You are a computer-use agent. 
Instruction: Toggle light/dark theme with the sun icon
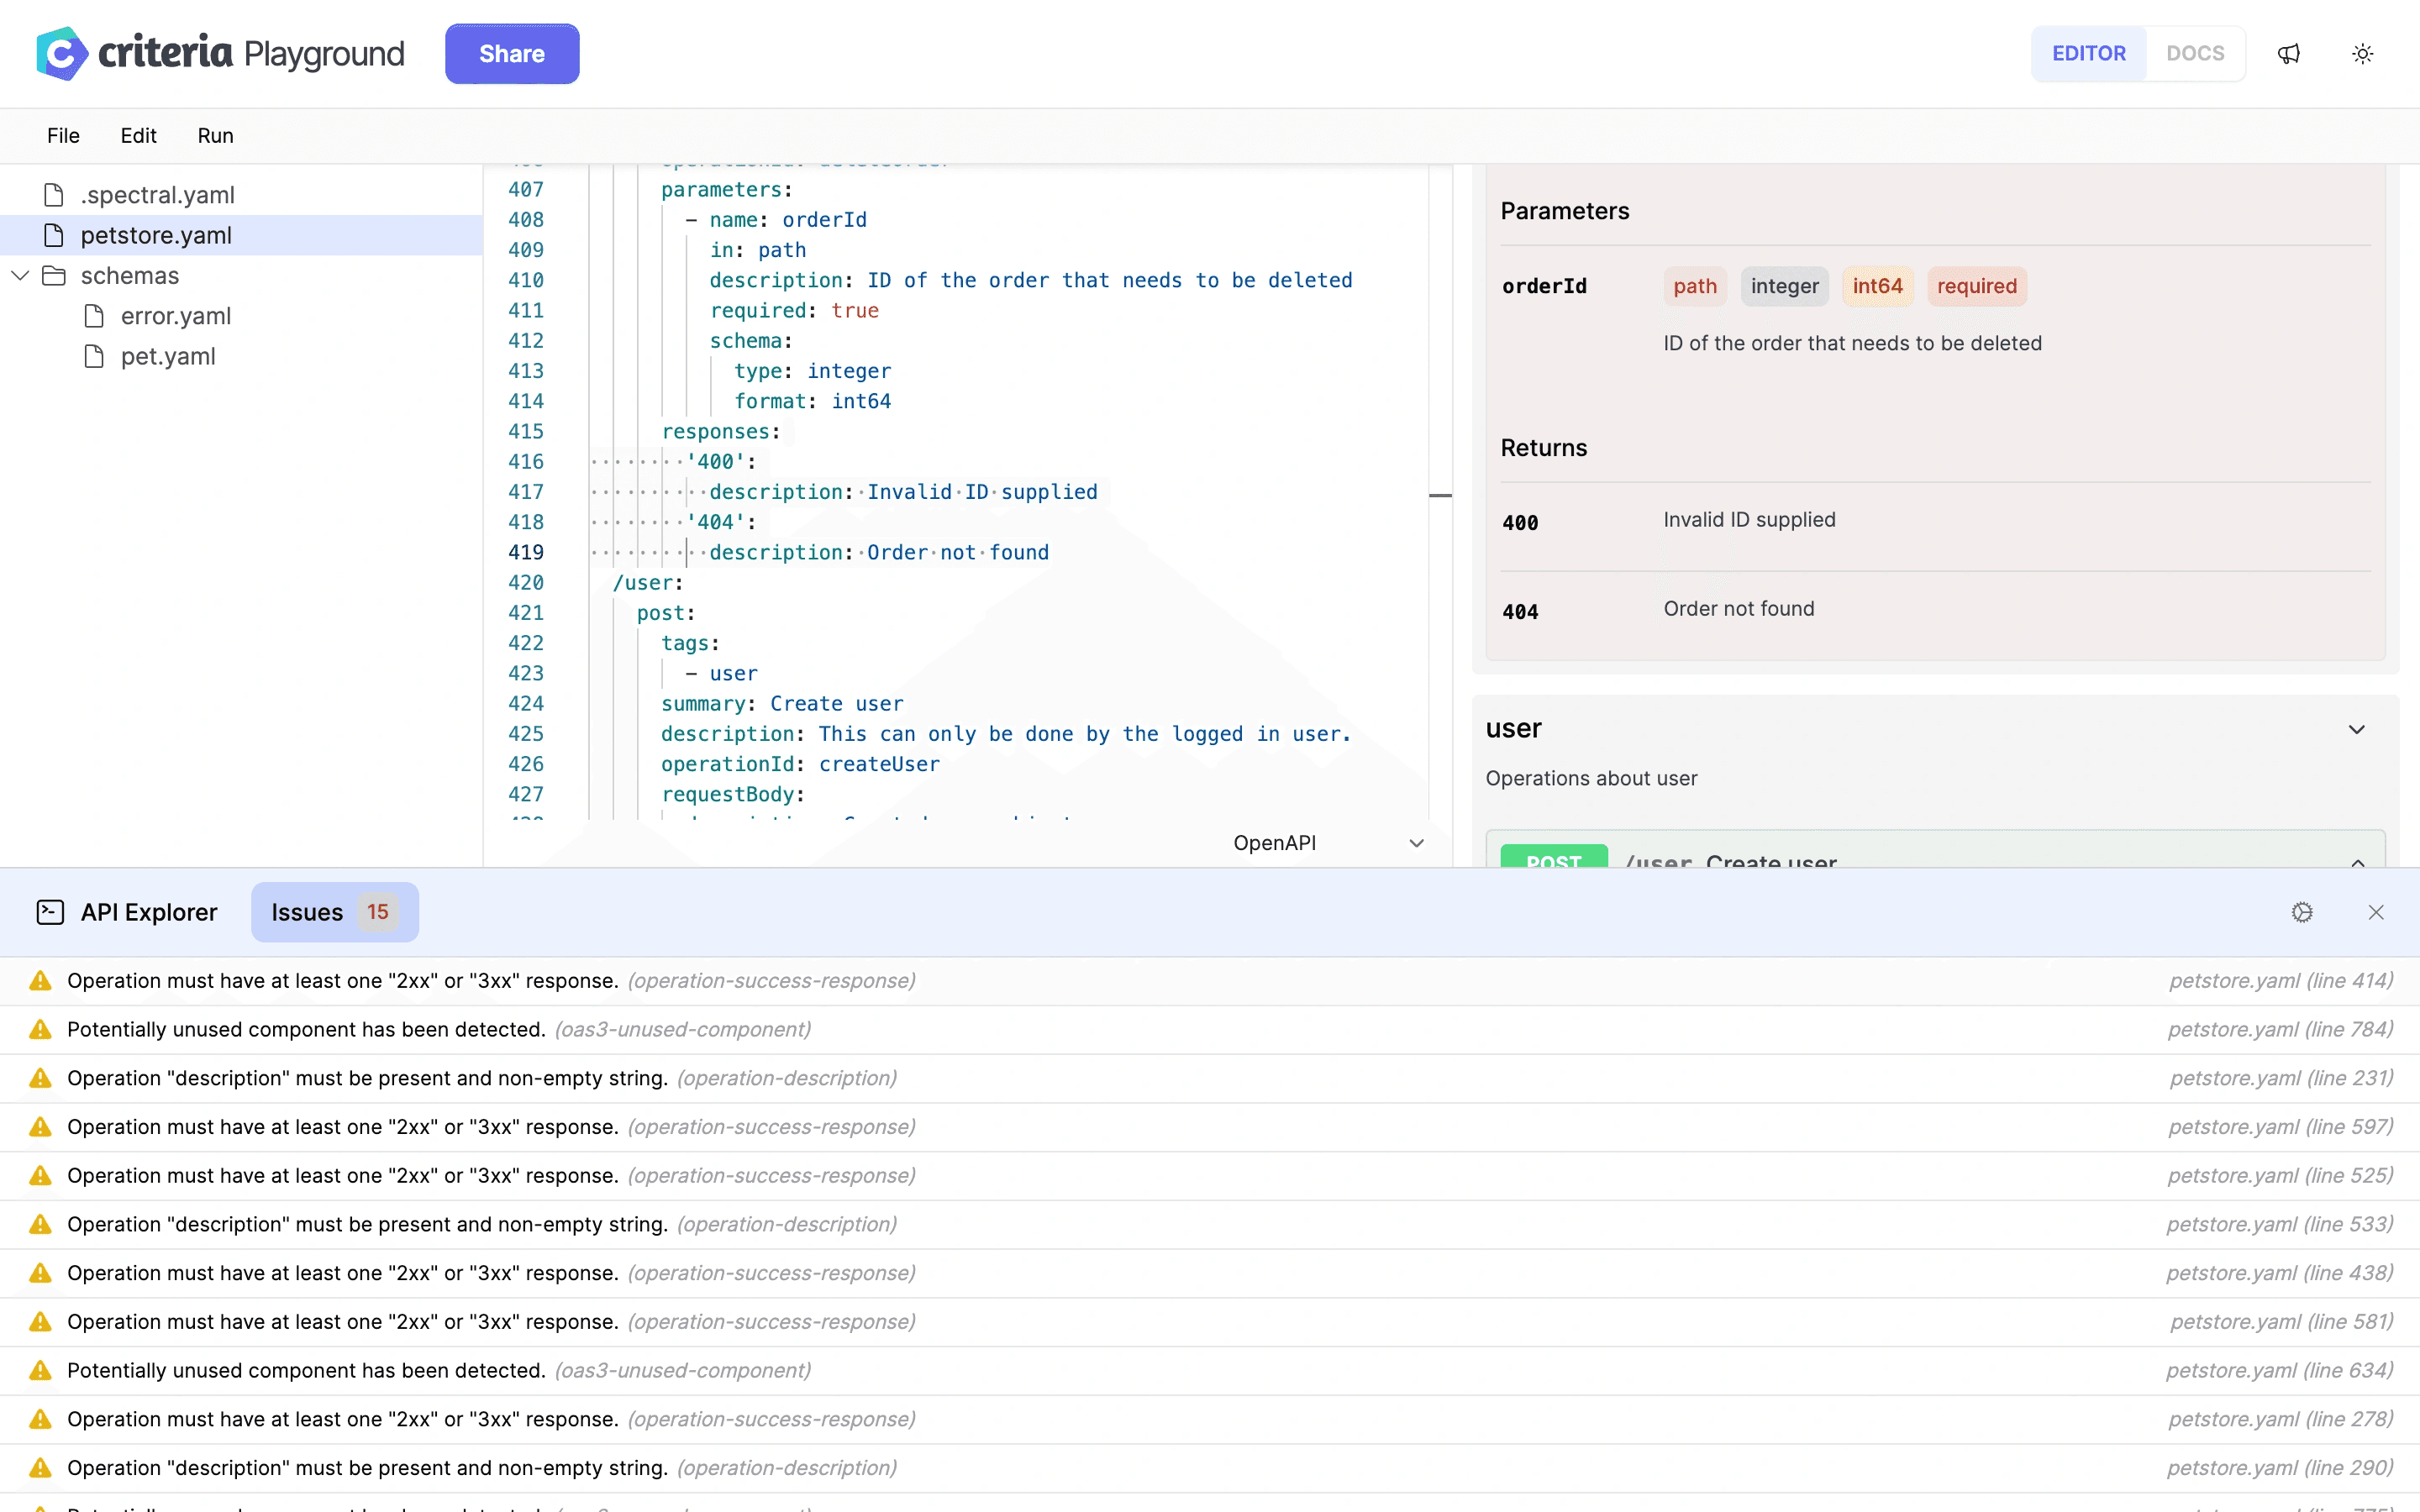click(x=2363, y=53)
